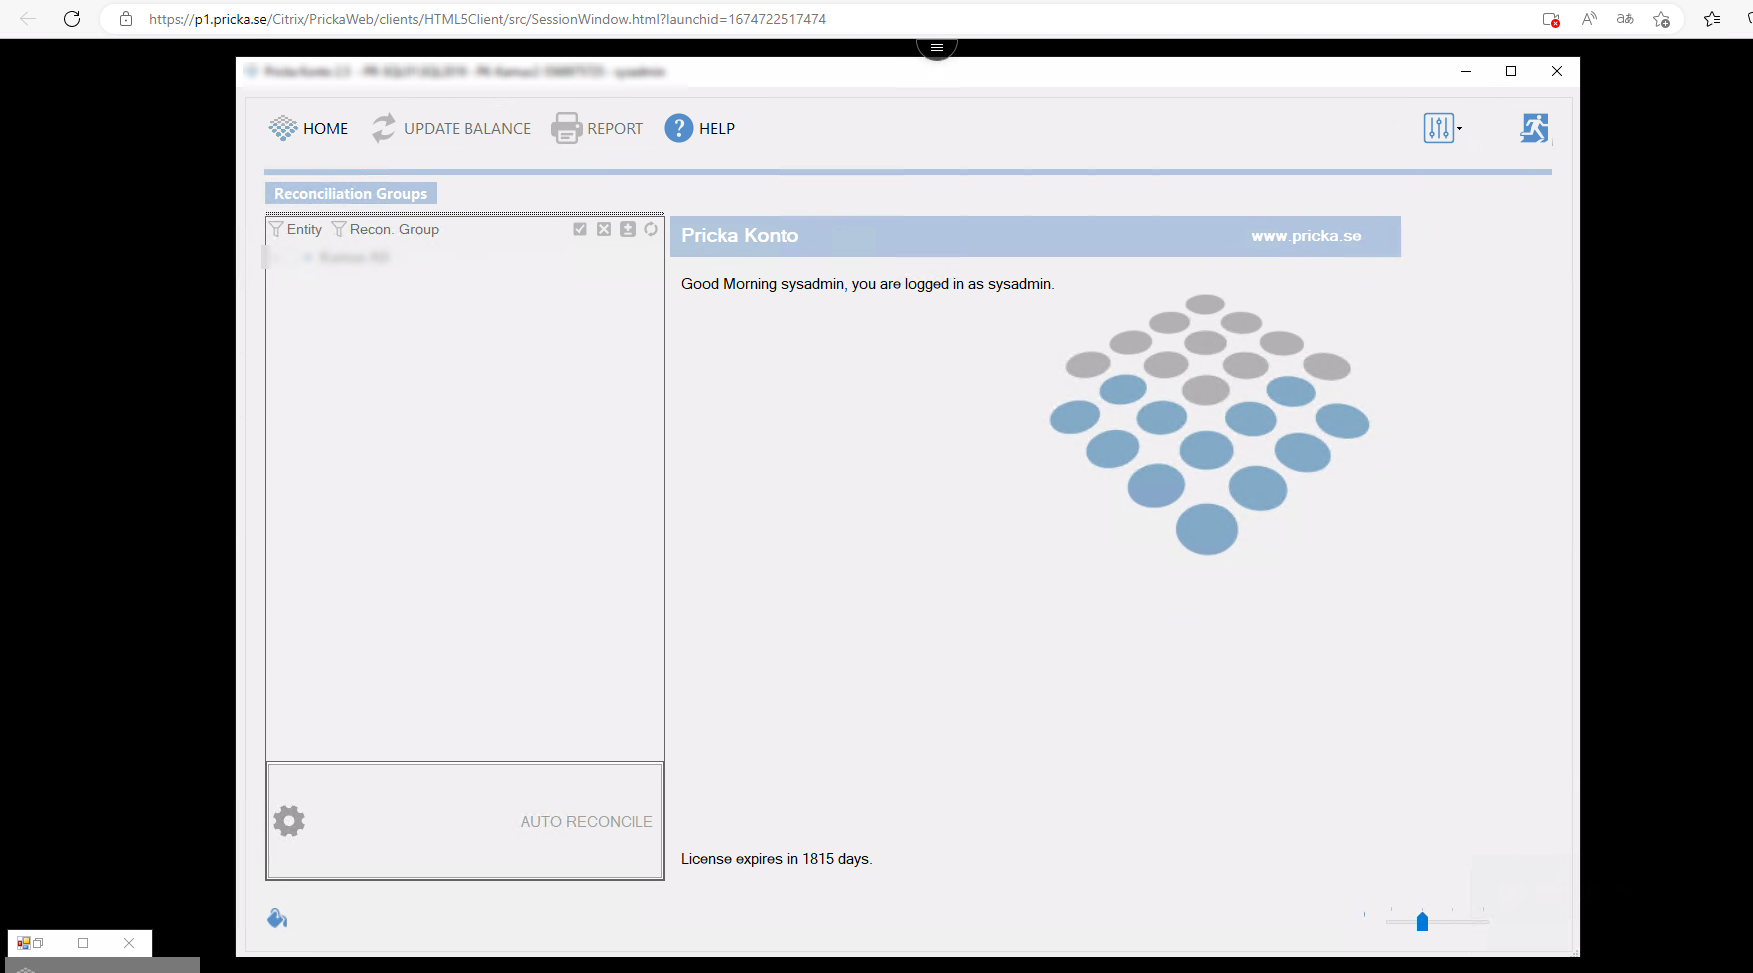The height and width of the screenshot is (973, 1753).
Task: Add this page to favorites
Action: click(1662, 19)
